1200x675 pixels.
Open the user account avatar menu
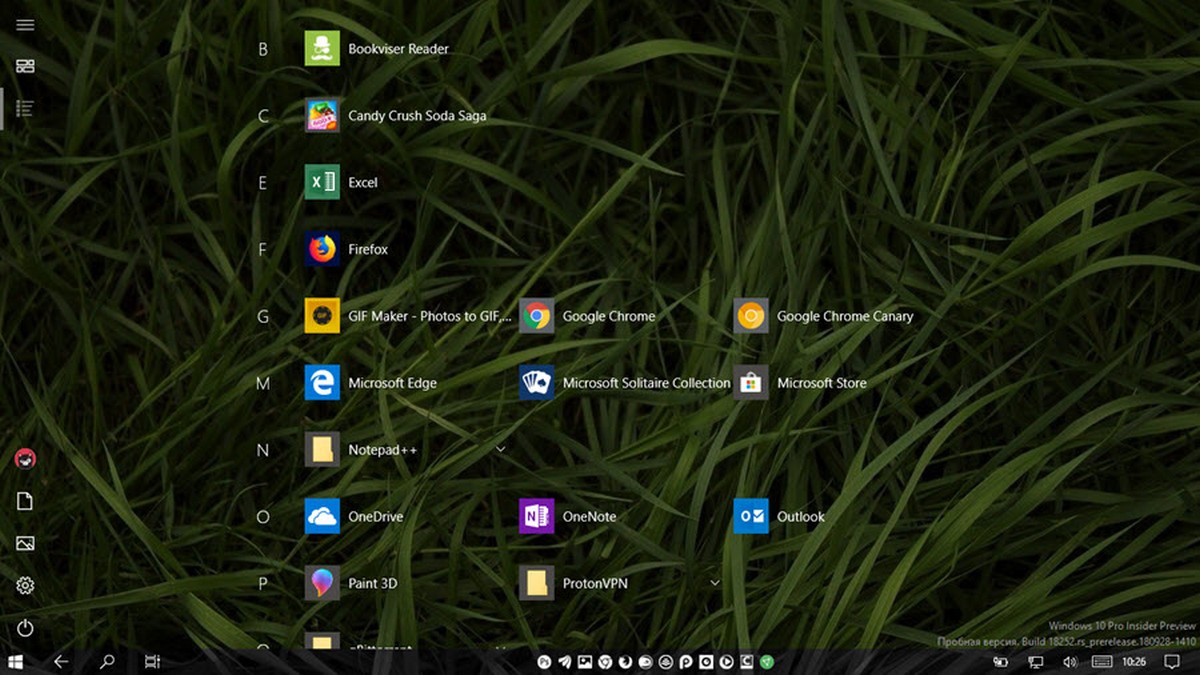pos(25,459)
